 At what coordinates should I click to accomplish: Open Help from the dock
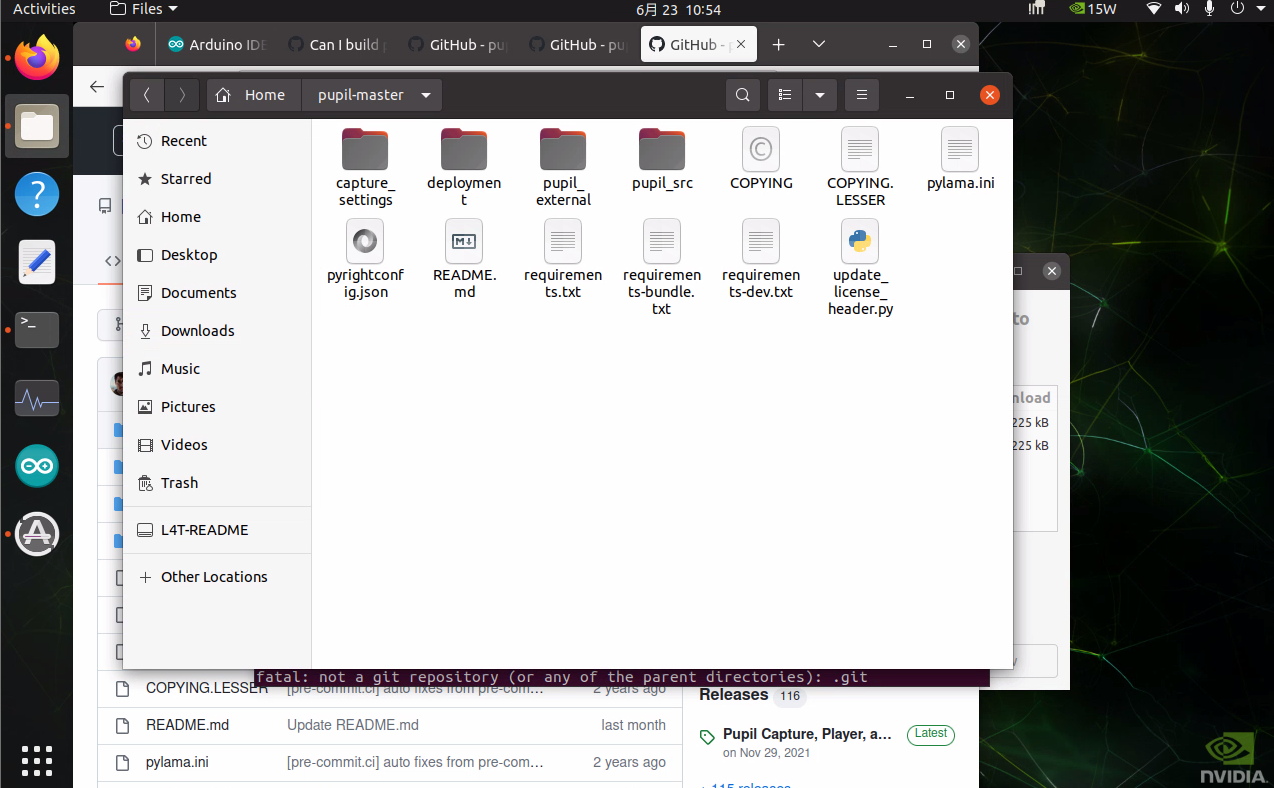point(37,194)
